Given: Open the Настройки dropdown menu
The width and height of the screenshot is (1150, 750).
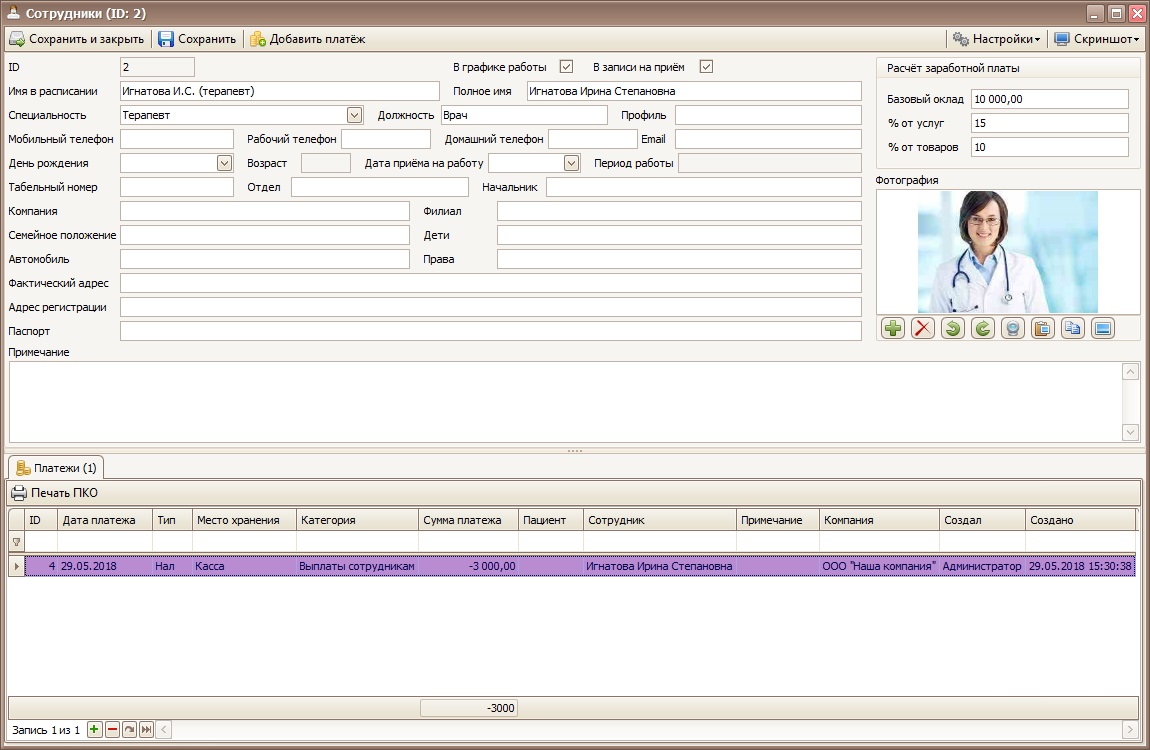Looking at the screenshot, I should point(996,39).
